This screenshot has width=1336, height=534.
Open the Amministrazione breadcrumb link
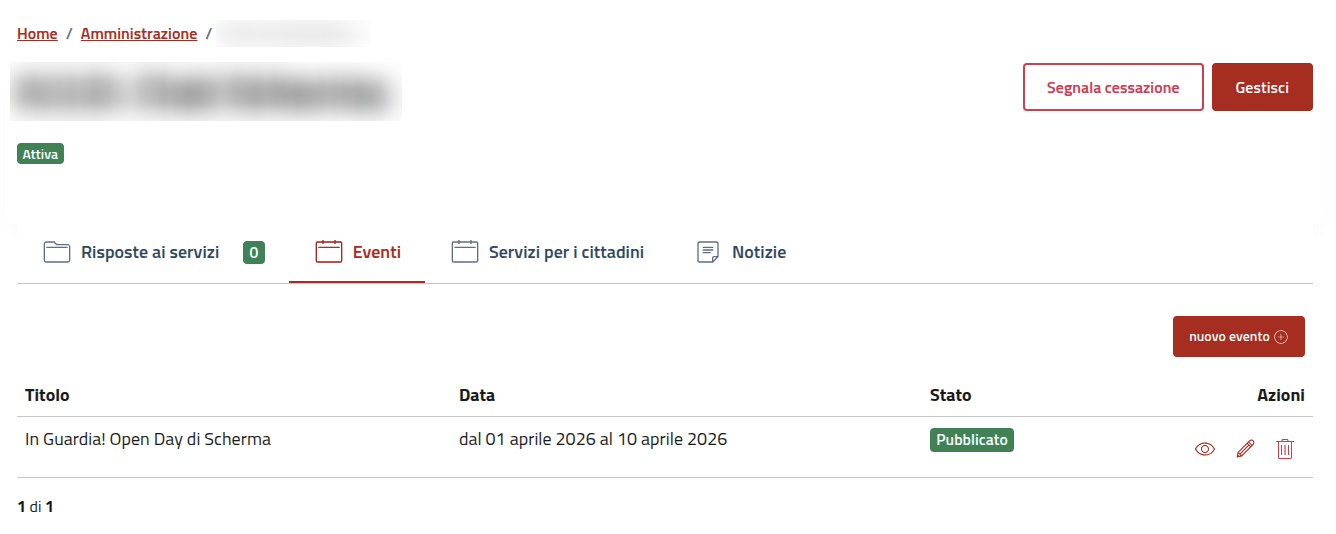click(139, 33)
